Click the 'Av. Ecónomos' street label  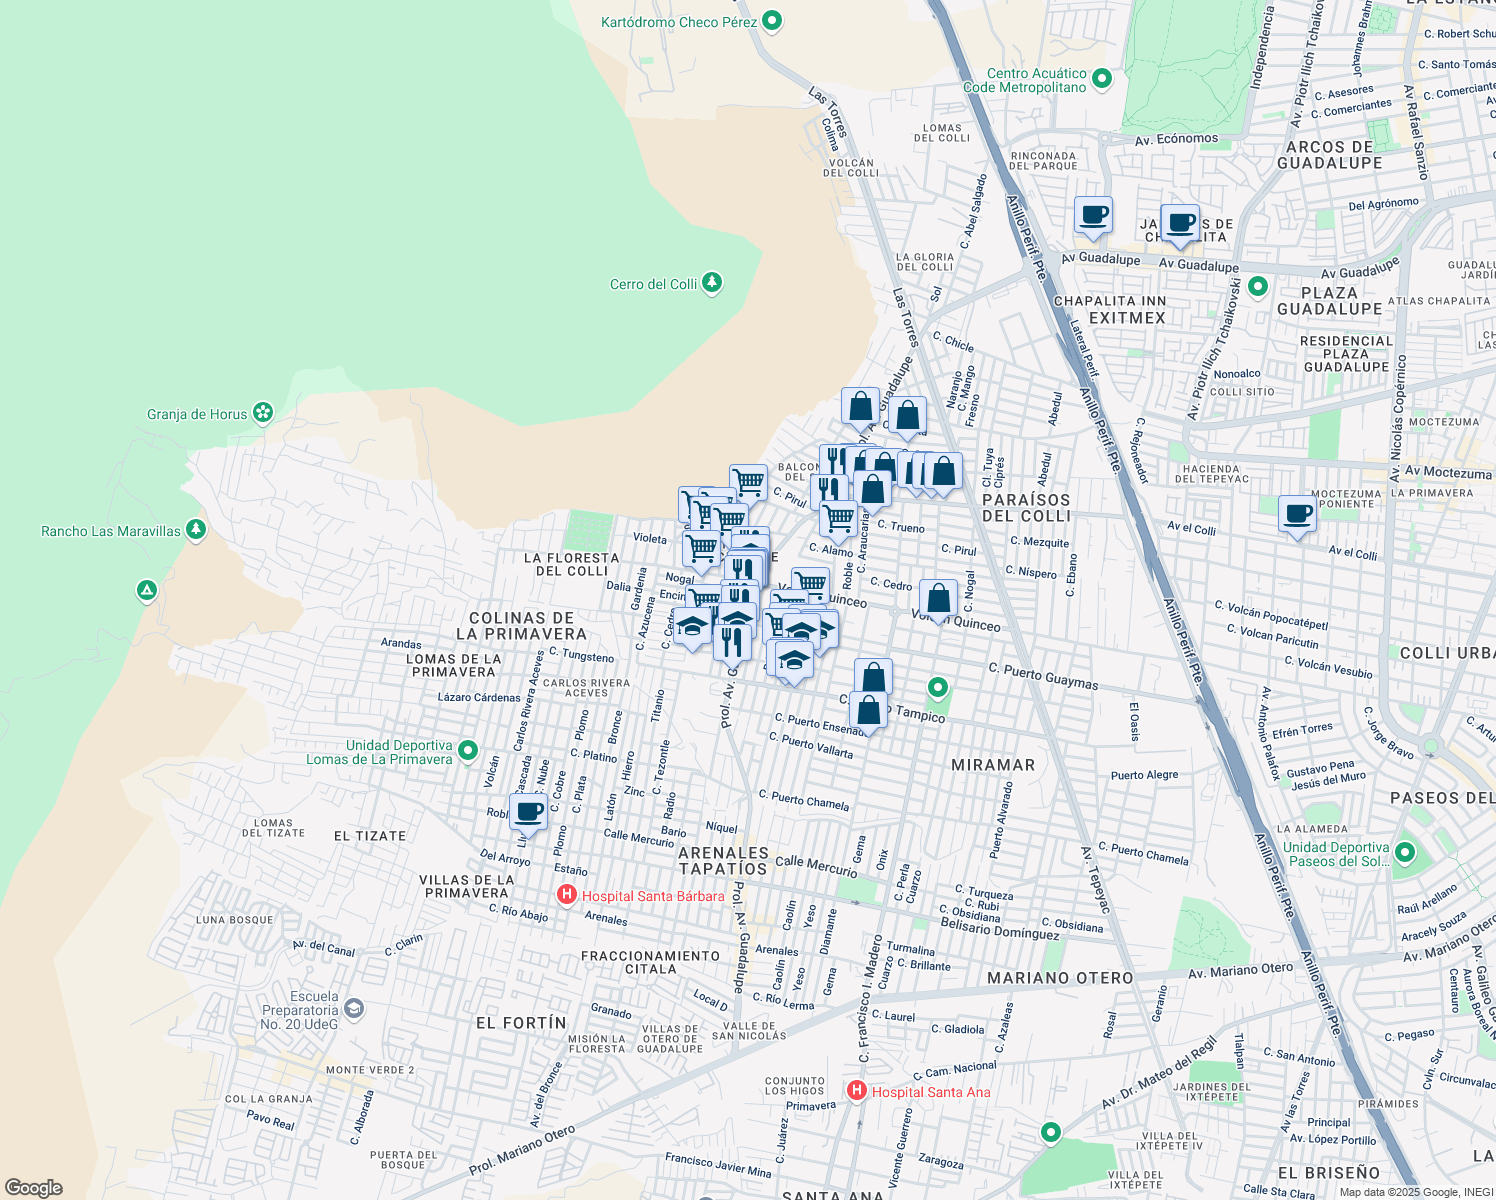point(1177,140)
